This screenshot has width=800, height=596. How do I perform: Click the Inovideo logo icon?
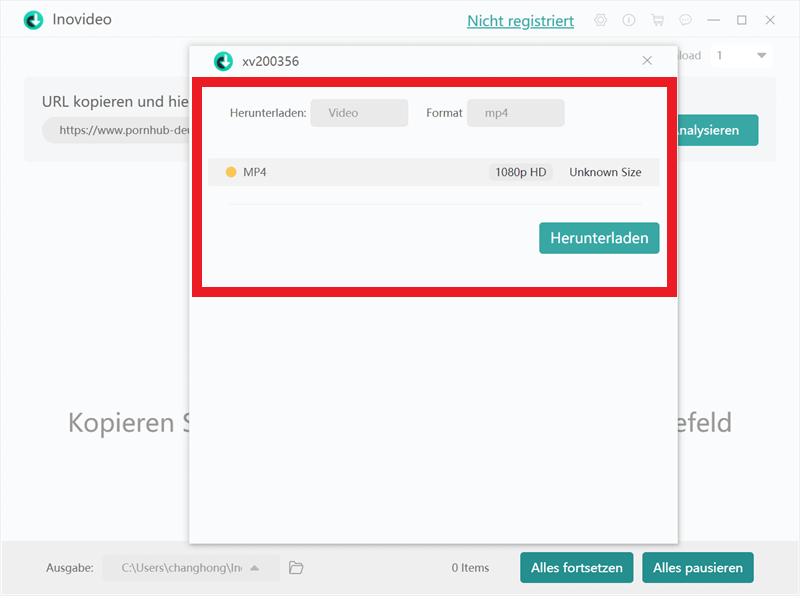(34, 20)
